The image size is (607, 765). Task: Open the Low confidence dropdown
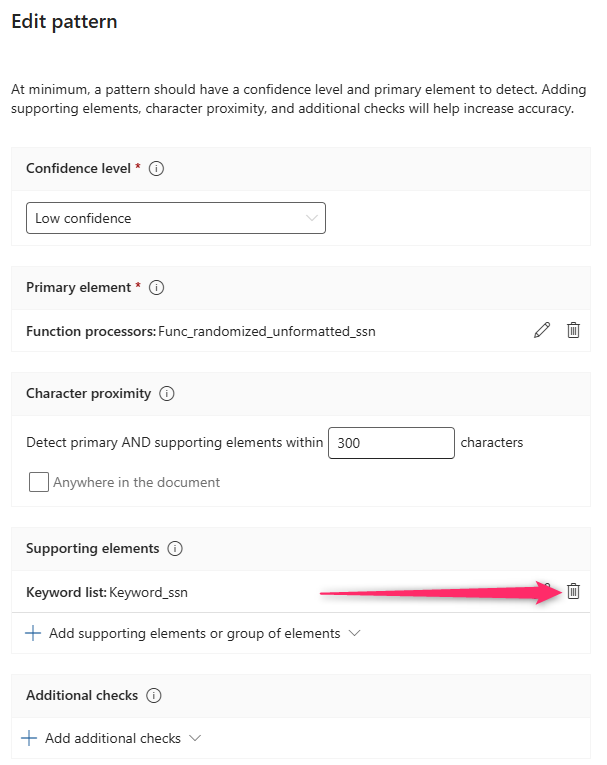[x=175, y=218]
